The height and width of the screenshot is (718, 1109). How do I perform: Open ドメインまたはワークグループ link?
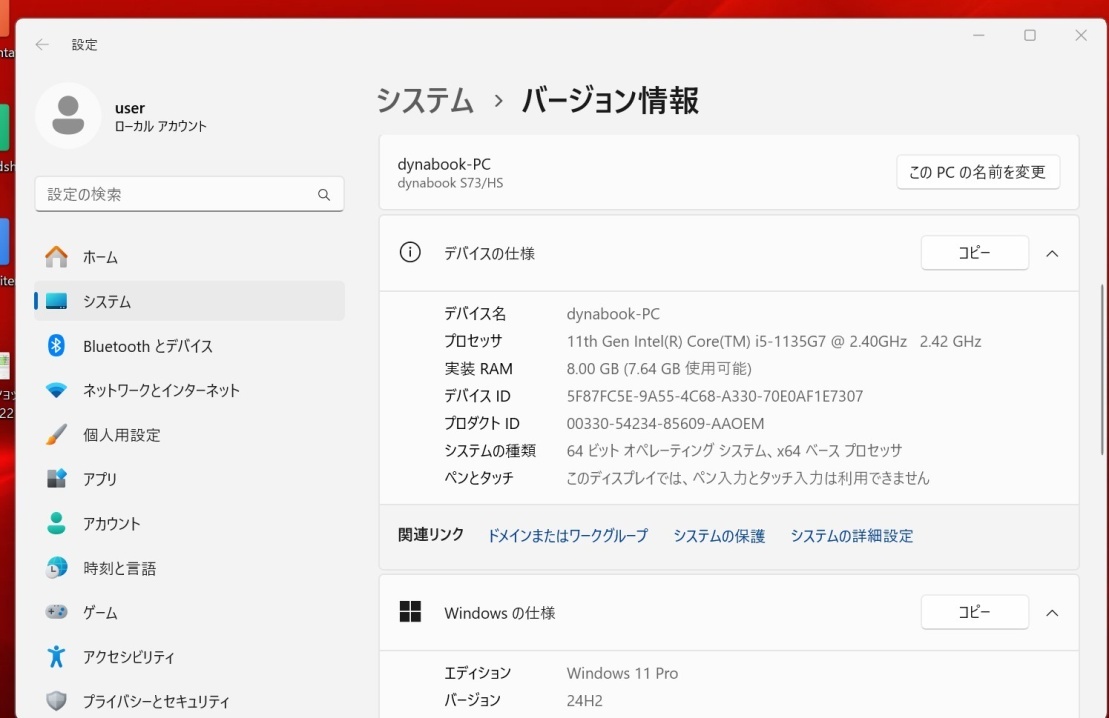(x=567, y=536)
